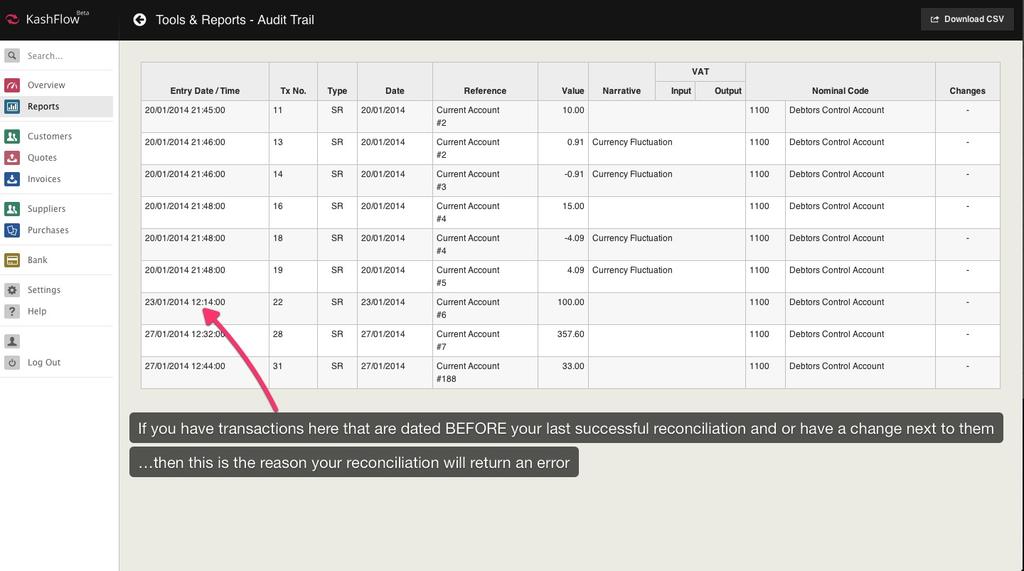Select the Customers sidebar icon
This screenshot has width=1024, height=571.
coord(12,136)
